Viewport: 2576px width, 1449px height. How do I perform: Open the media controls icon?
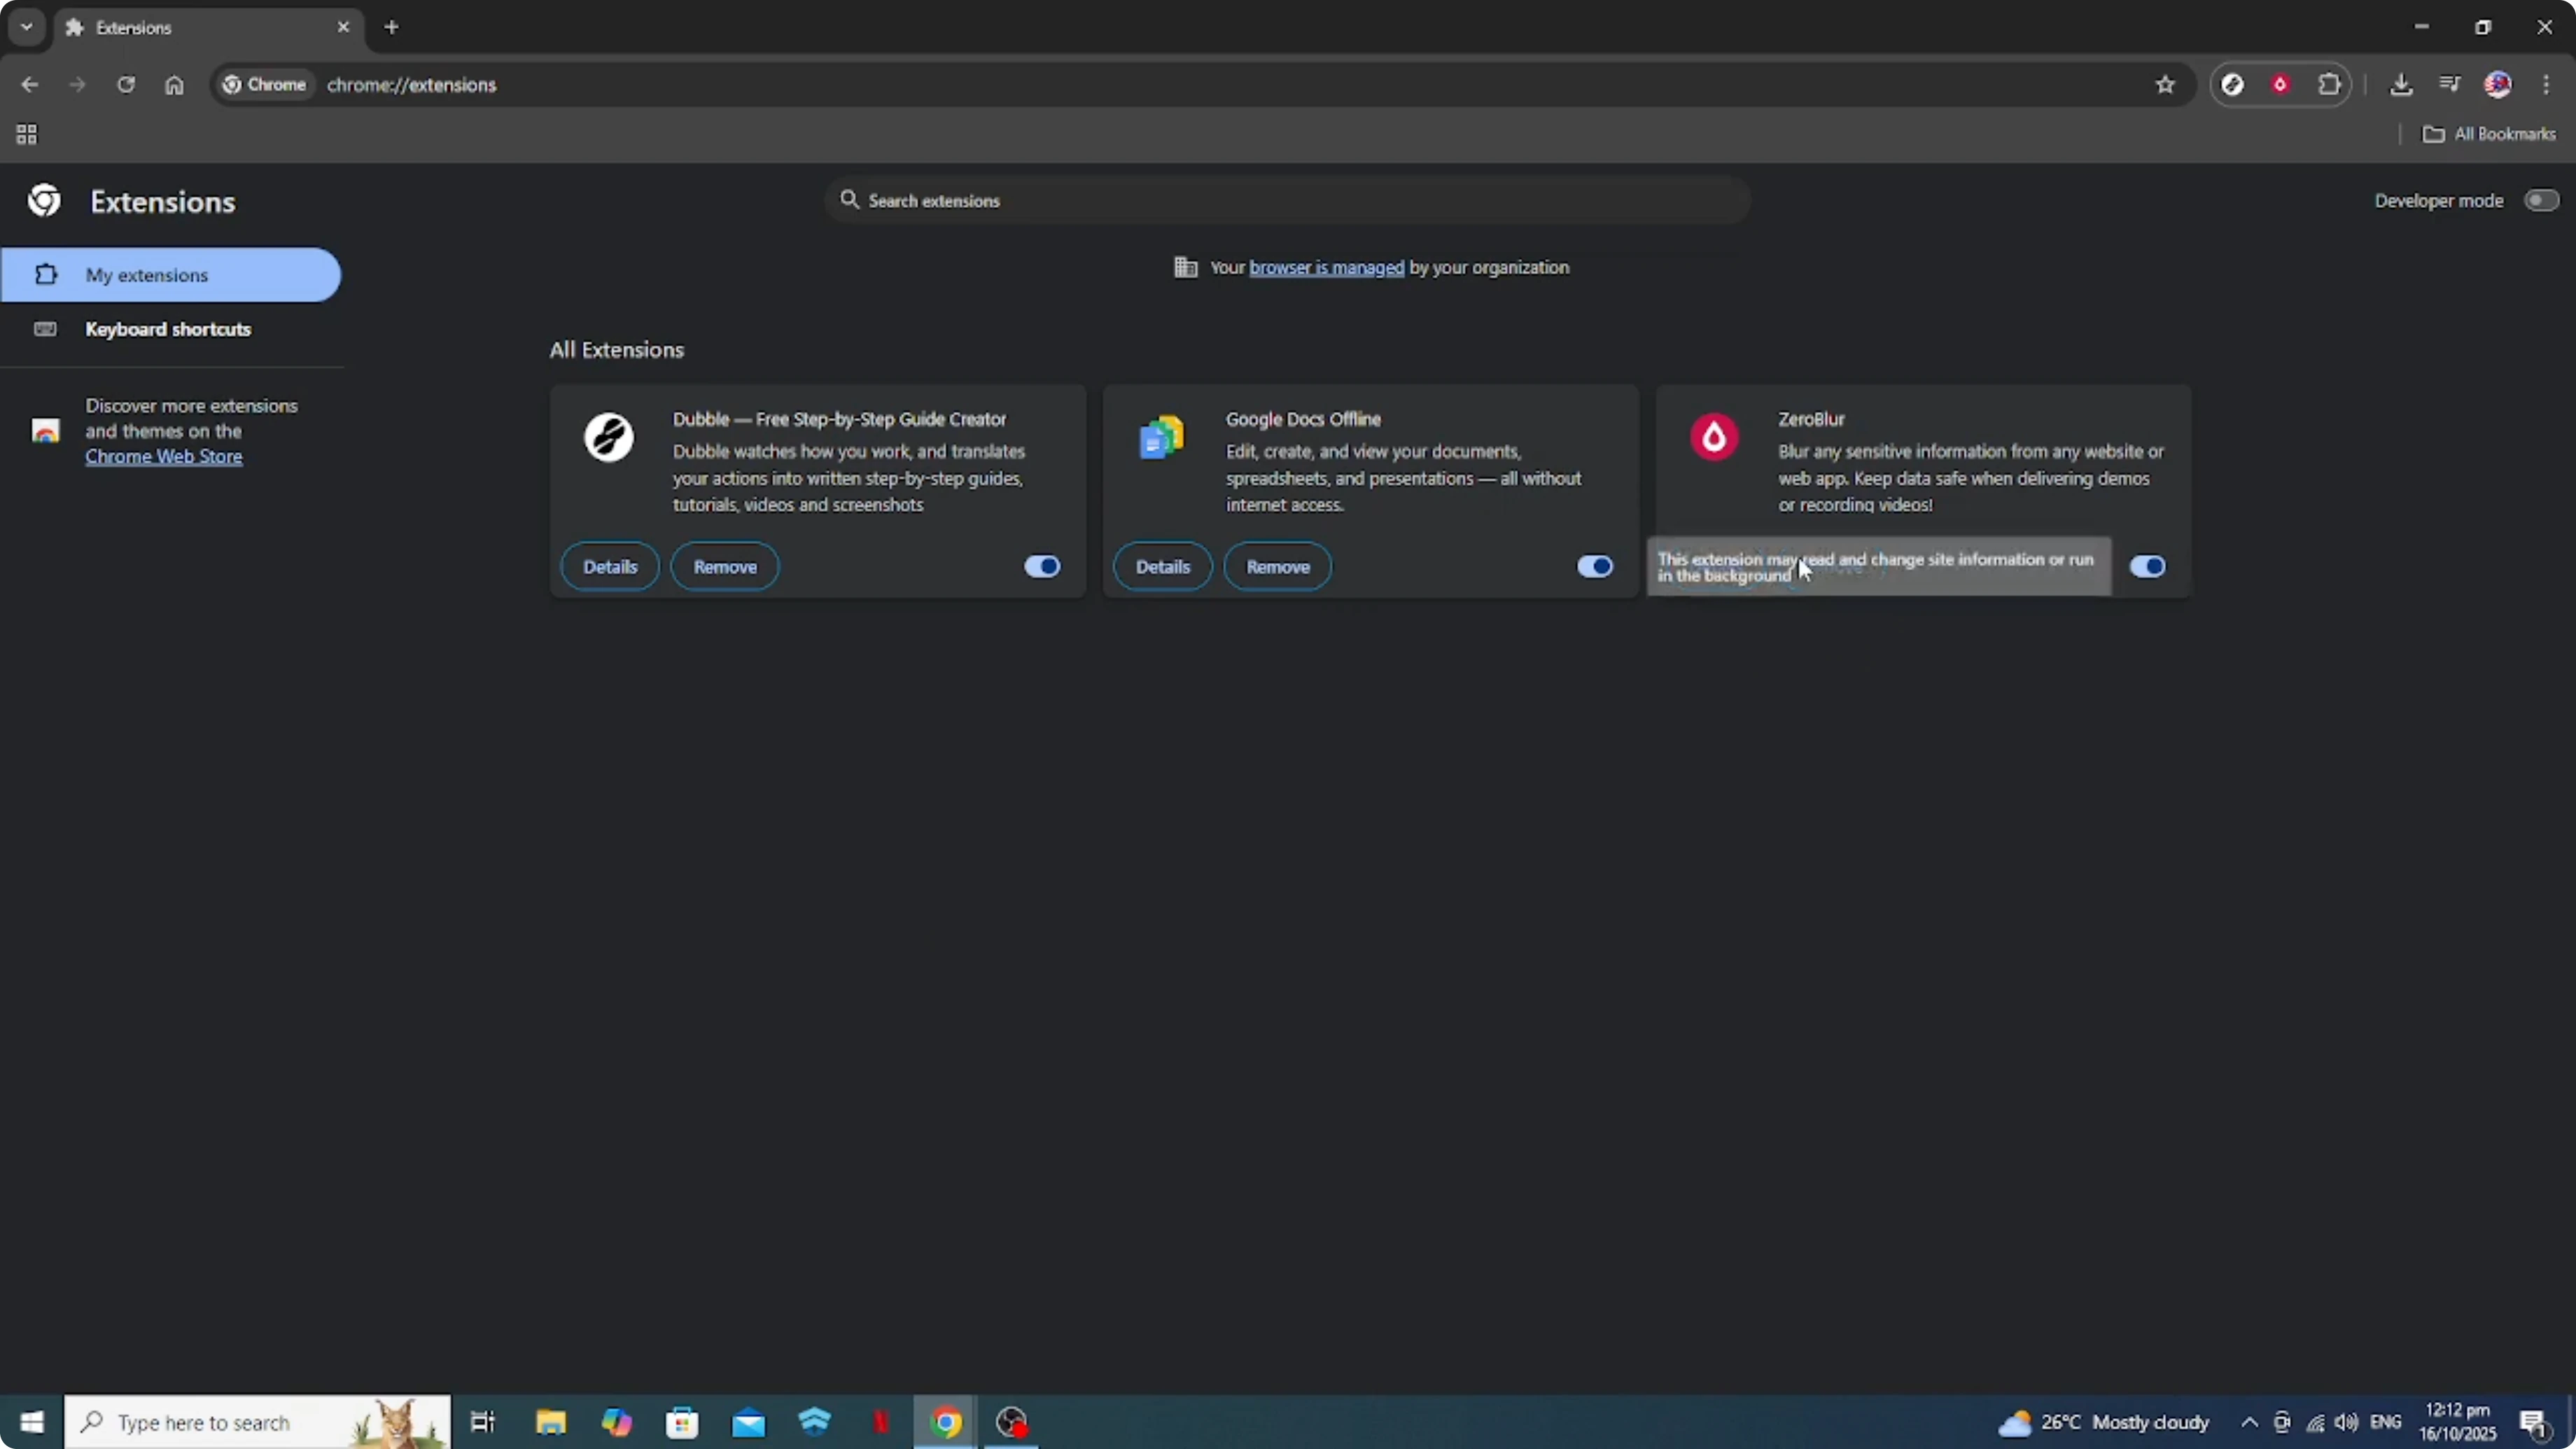tap(2450, 85)
